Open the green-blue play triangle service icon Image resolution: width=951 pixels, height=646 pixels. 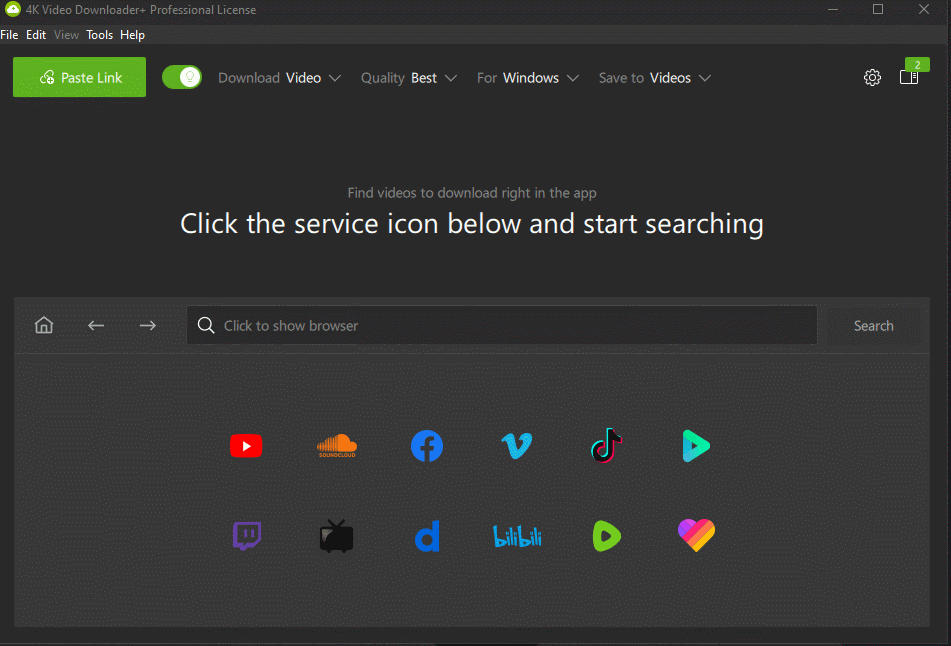(x=696, y=446)
